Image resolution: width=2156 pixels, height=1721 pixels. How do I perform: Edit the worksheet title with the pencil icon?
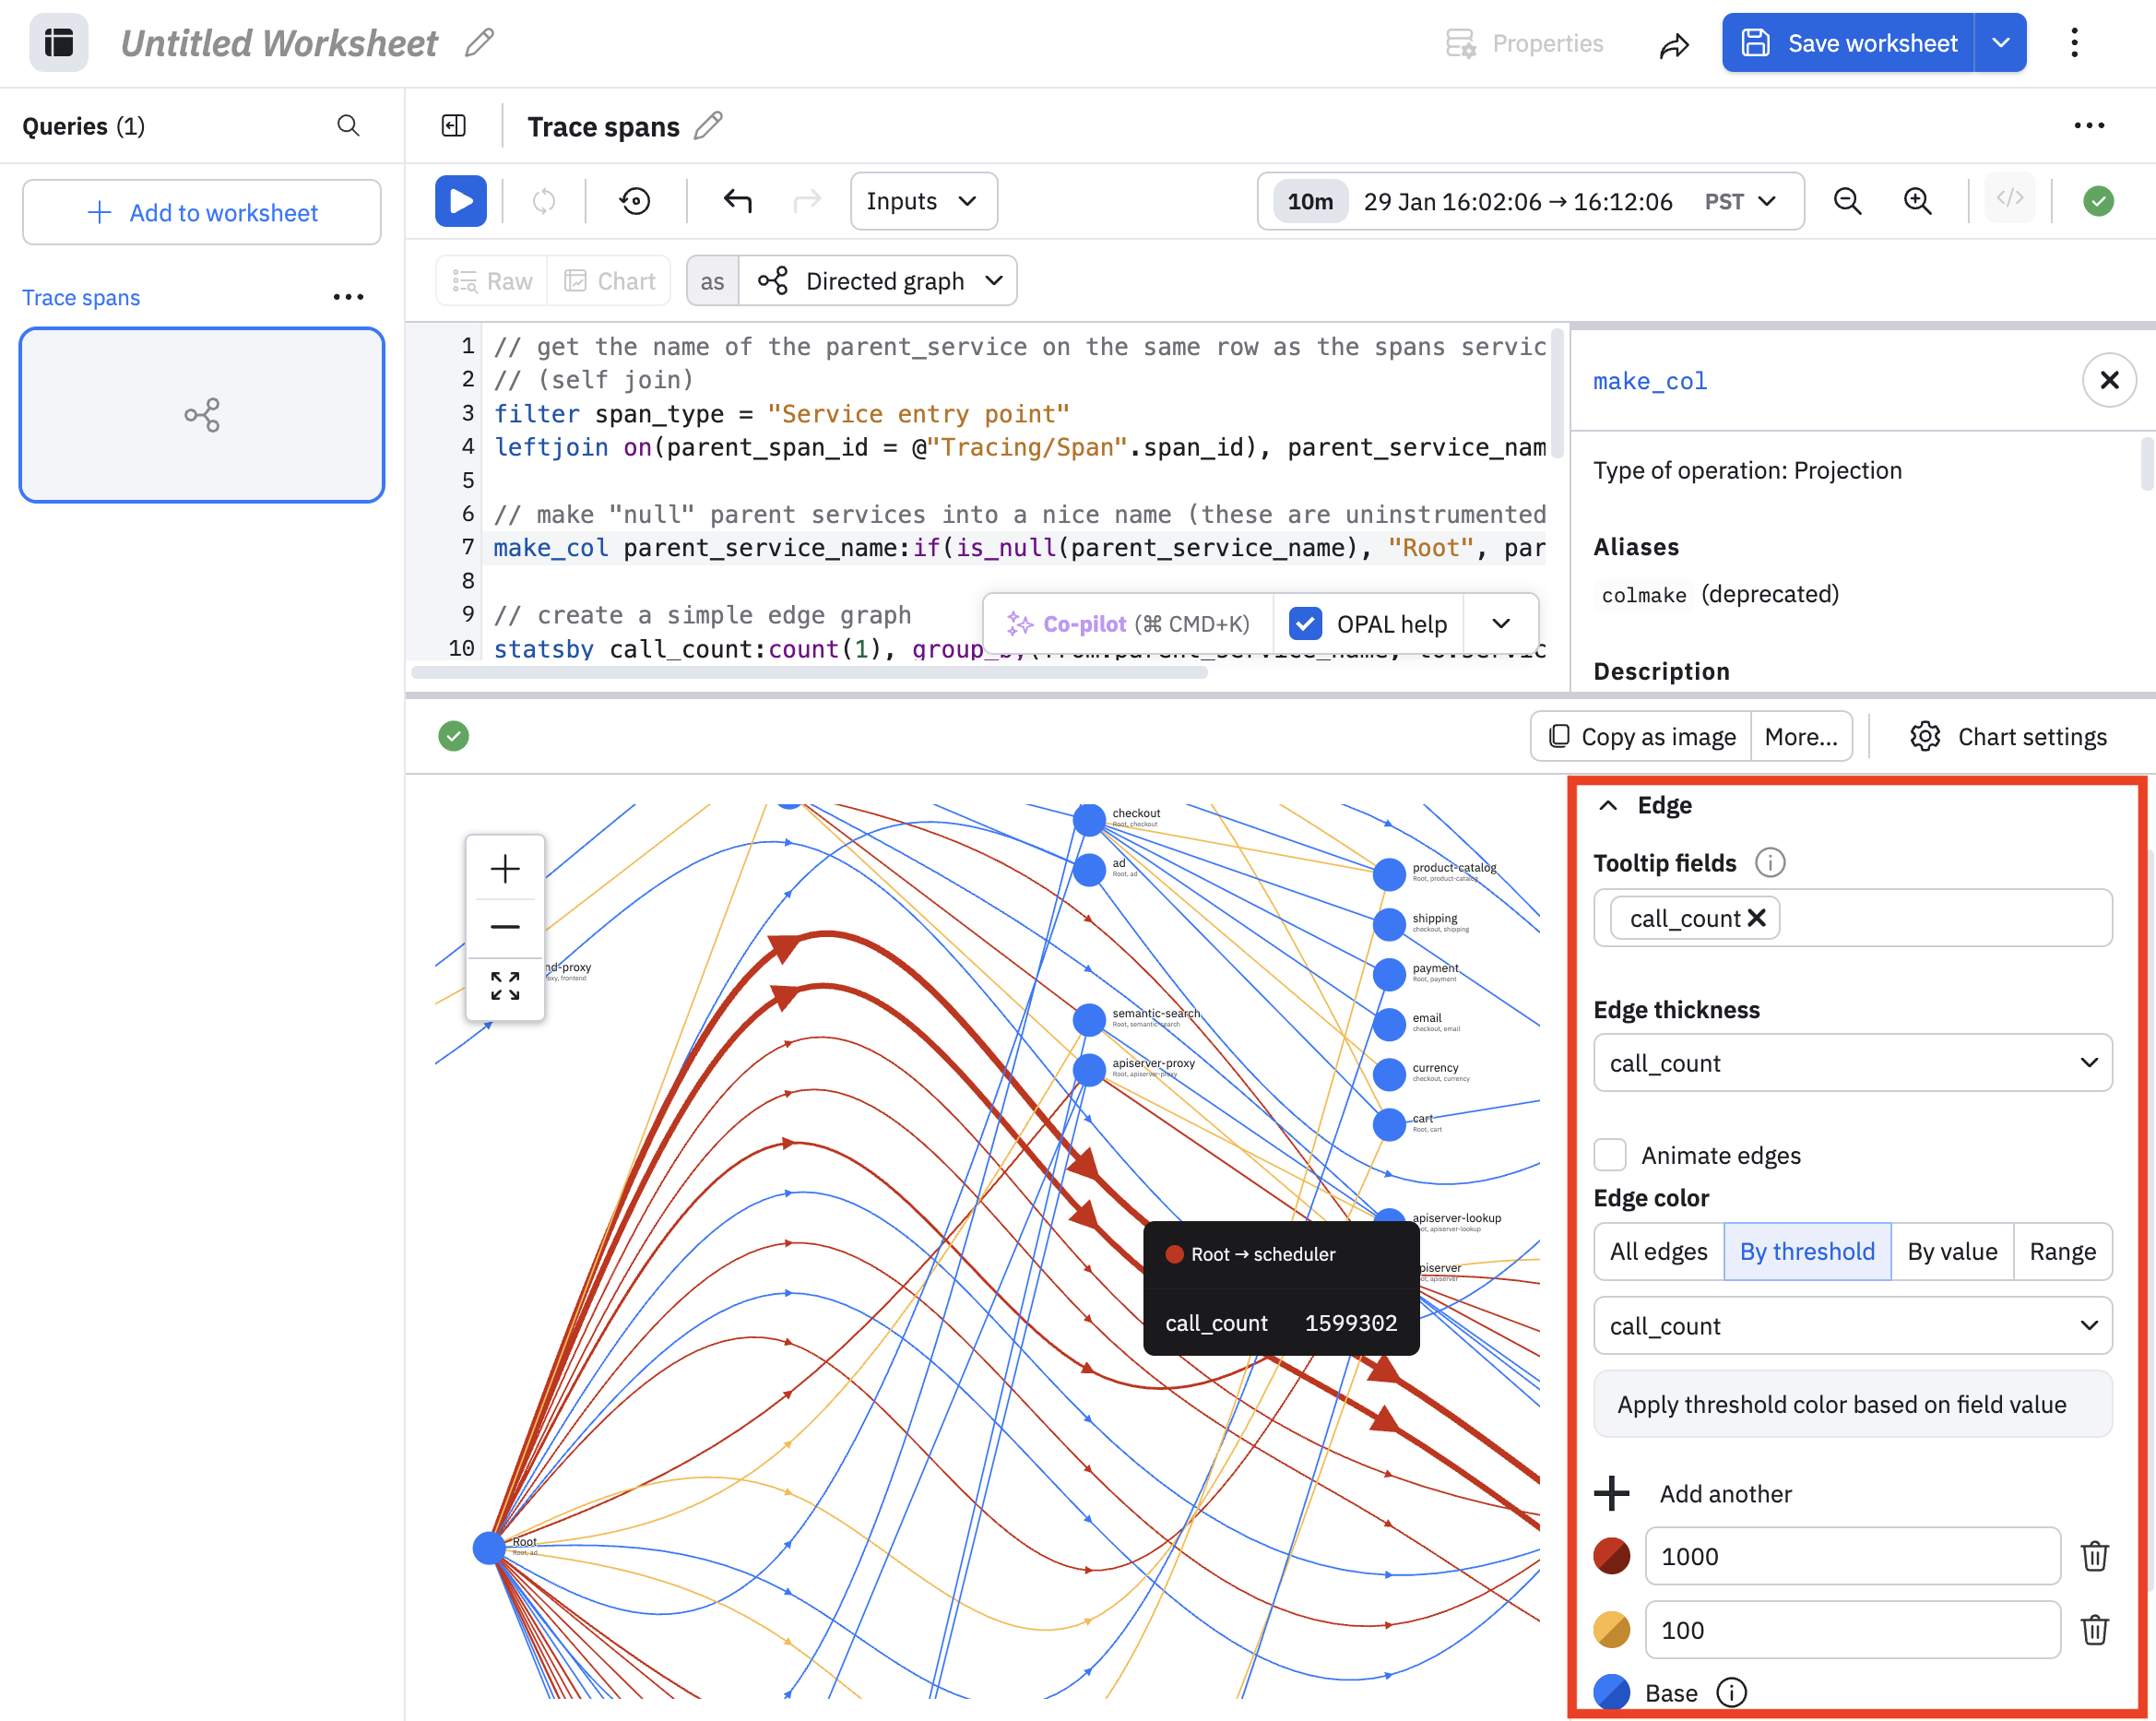[x=480, y=43]
